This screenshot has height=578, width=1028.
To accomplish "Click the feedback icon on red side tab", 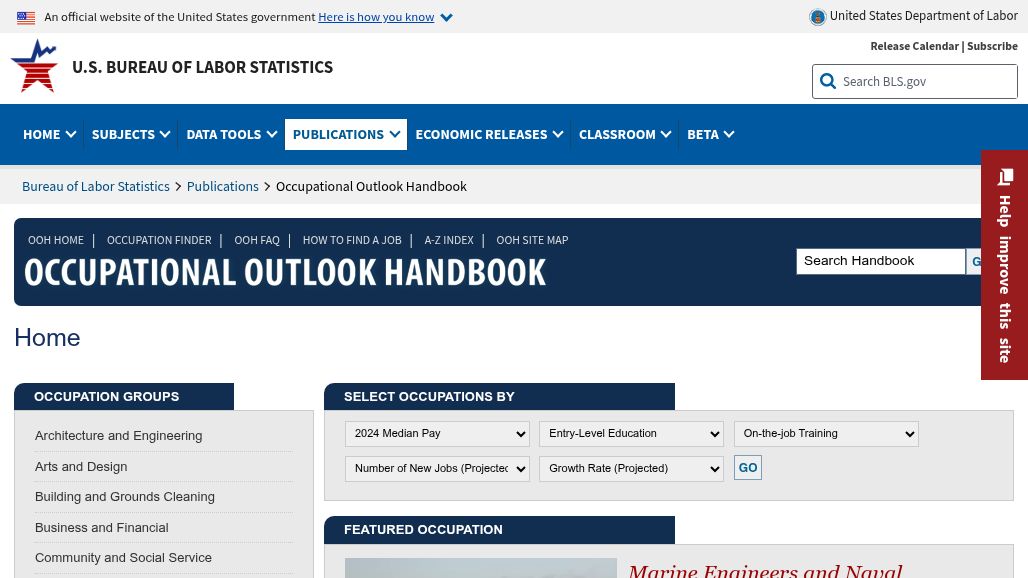I will click(1005, 177).
